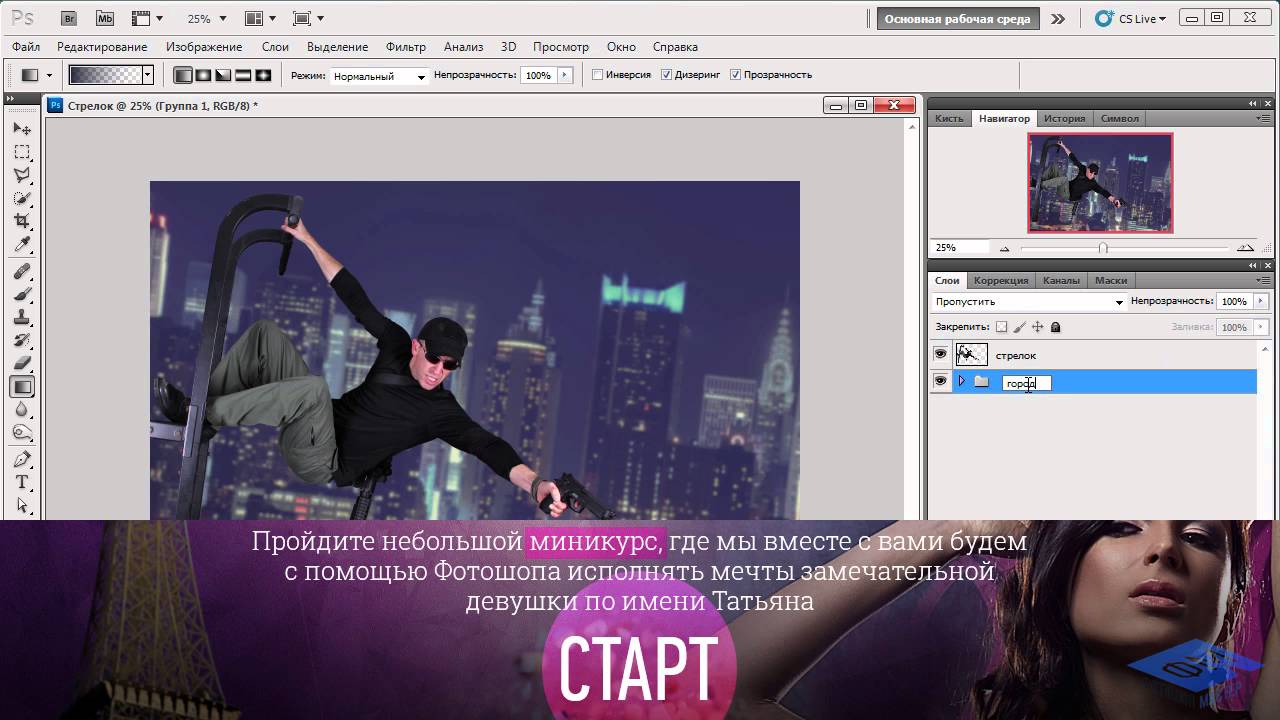
Task: Click the navigator zoom in icon
Action: coord(1245,248)
